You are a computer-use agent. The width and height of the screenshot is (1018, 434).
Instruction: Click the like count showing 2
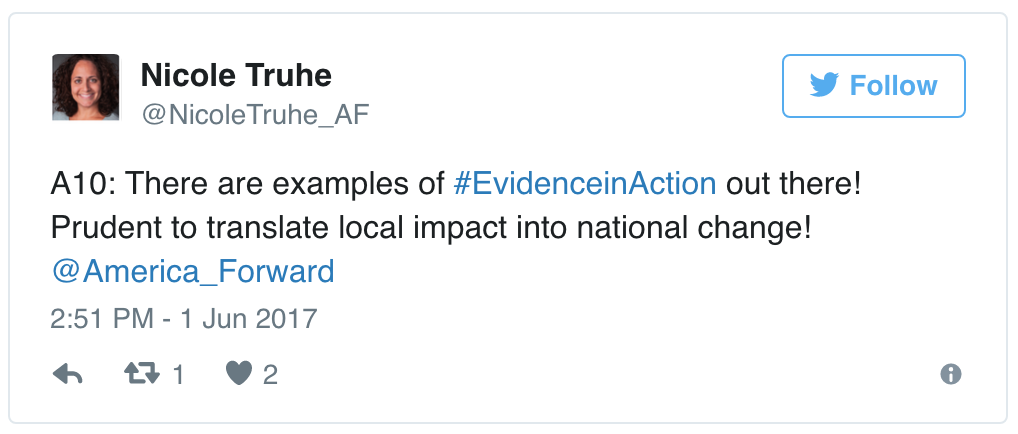click(x=270, y=375)
